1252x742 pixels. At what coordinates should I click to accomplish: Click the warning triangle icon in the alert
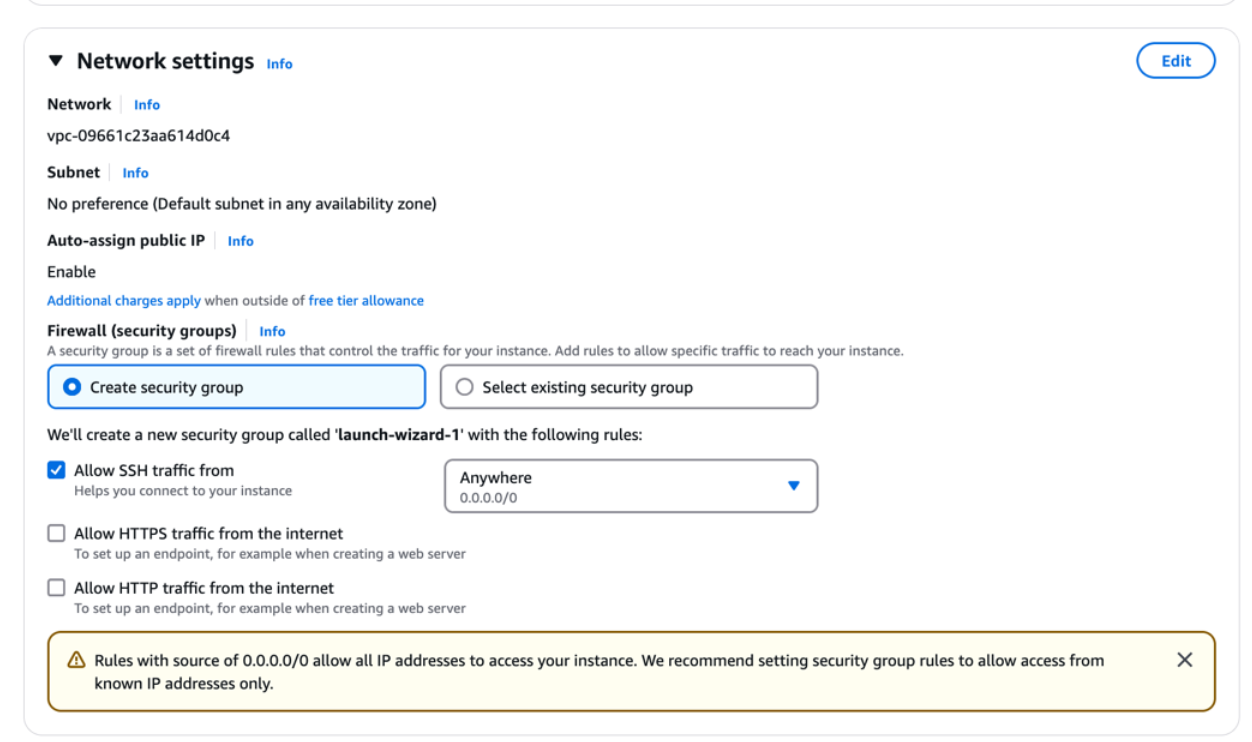click(x=76, y=660)
